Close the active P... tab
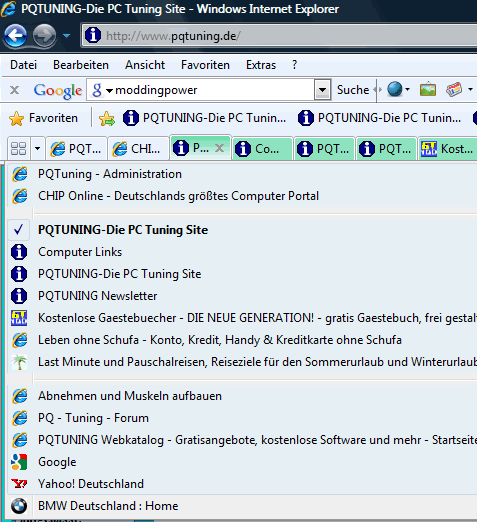Screen dimensions: 477x522 coord(219,148)
